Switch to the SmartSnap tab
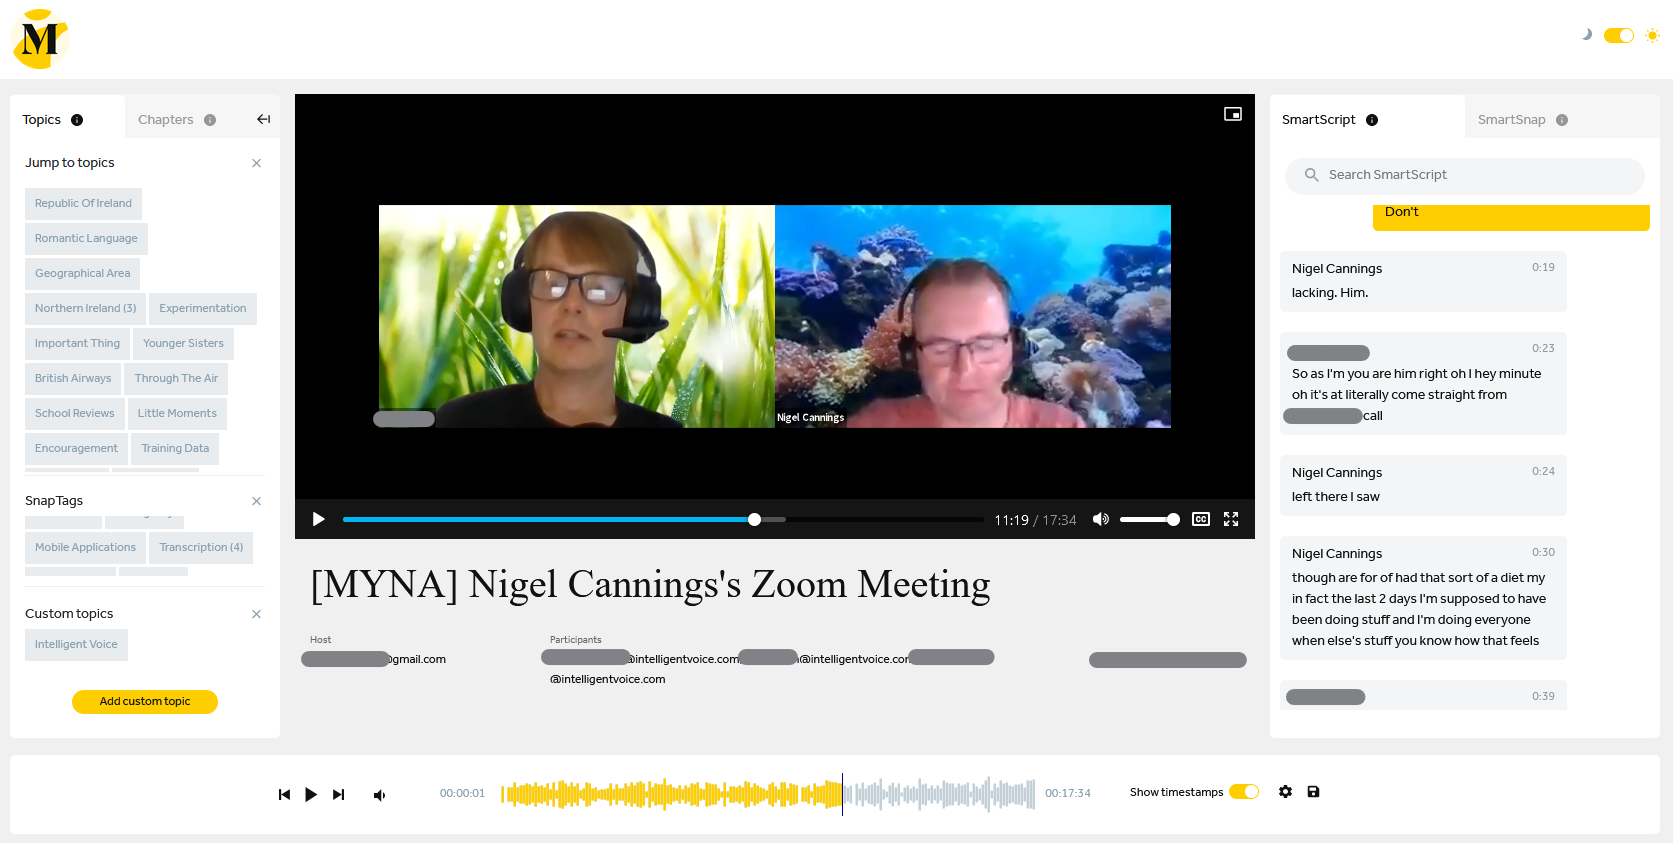Screen dimensions: 1673x843 click(x=1511, y=120)
